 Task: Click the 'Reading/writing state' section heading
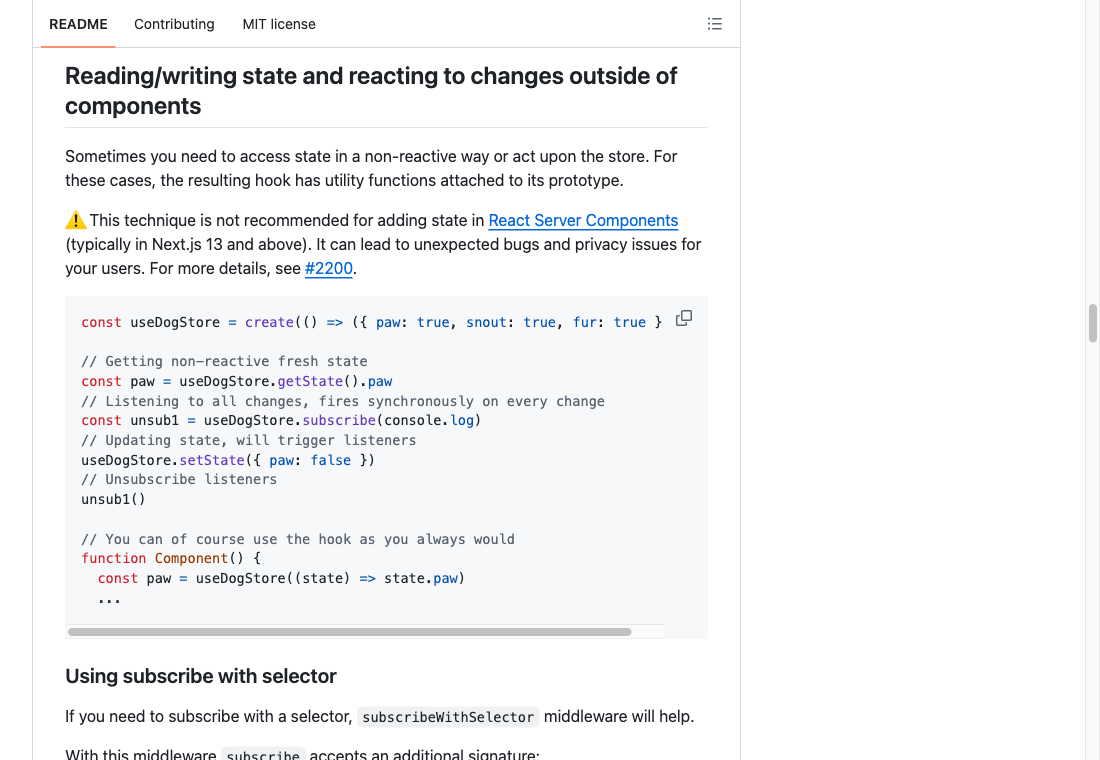371,91
